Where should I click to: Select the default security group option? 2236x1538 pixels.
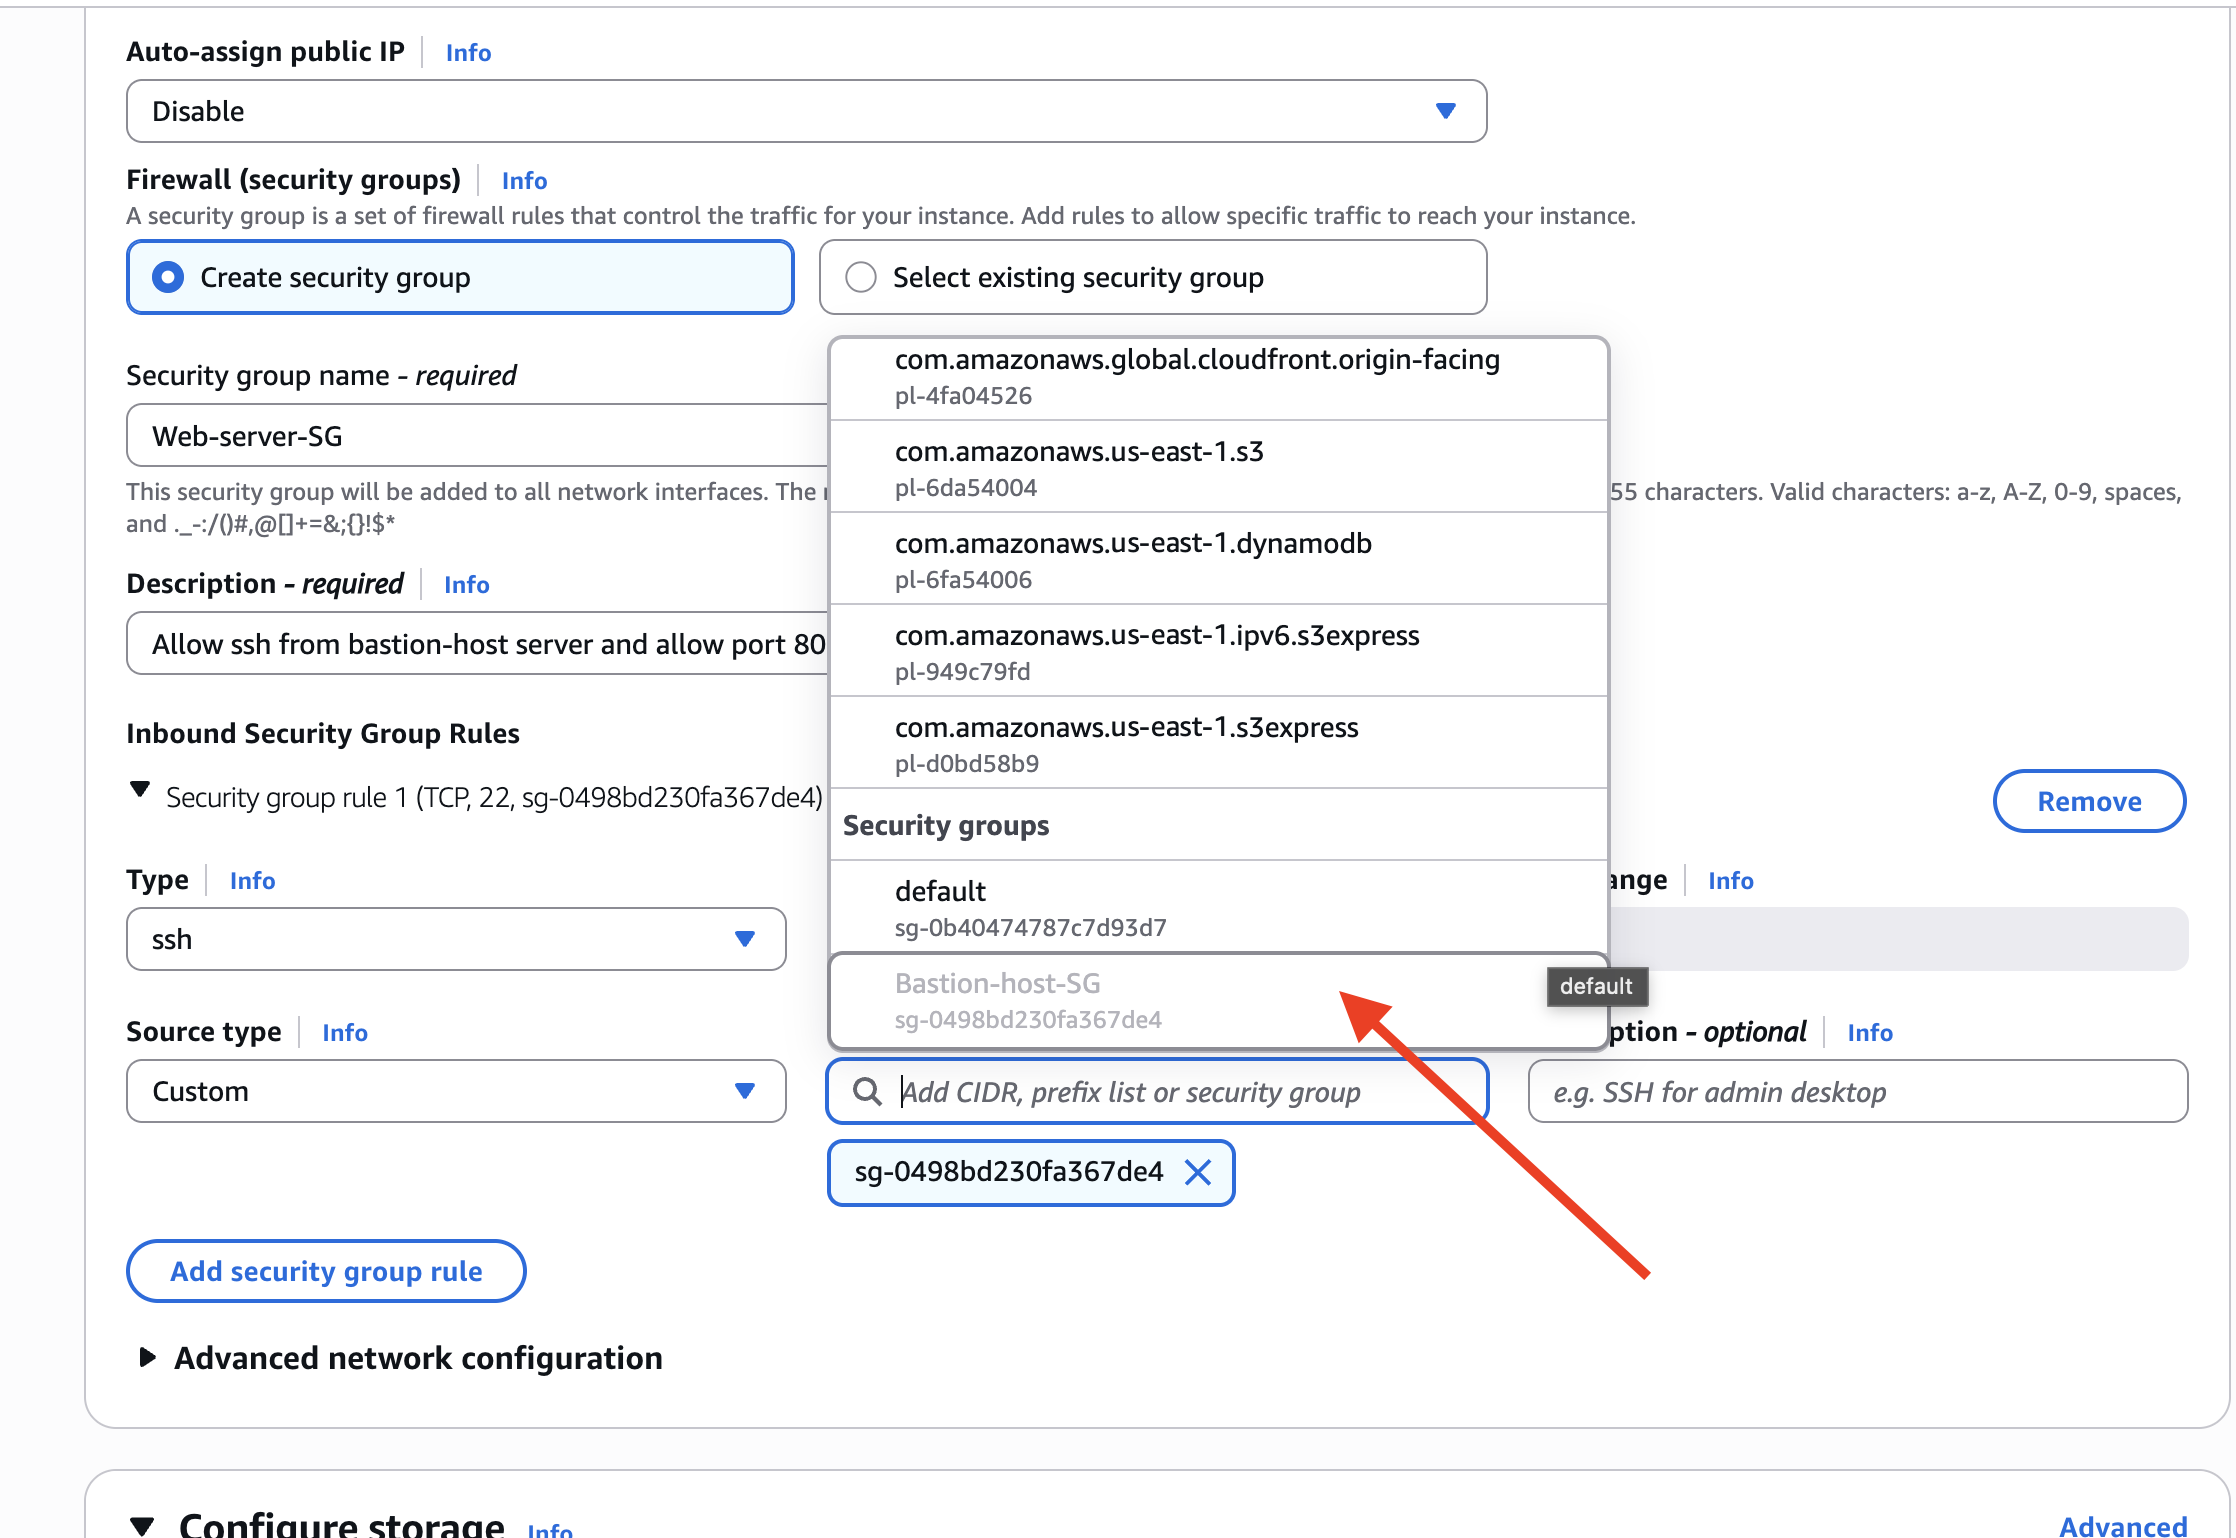(x=1218, y=907)
